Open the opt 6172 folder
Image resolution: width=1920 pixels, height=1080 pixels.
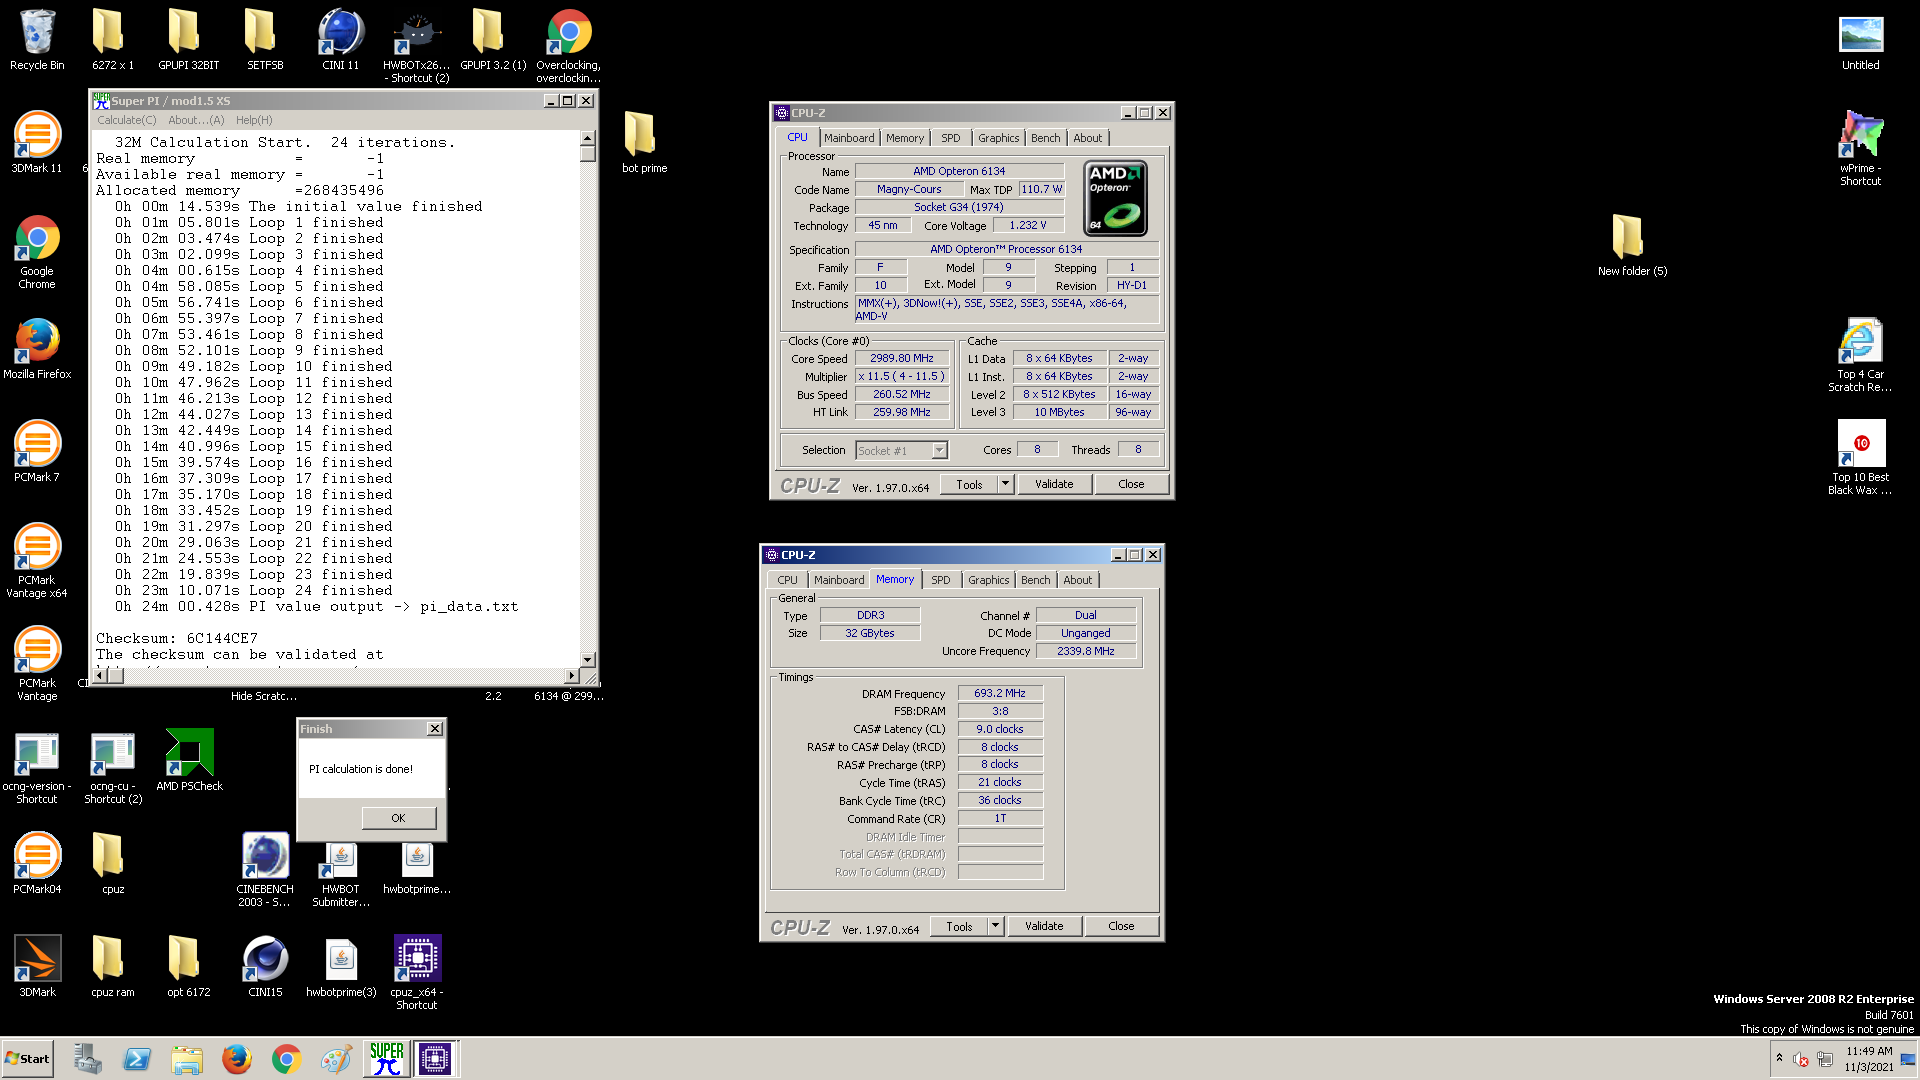tap(188, 967)
